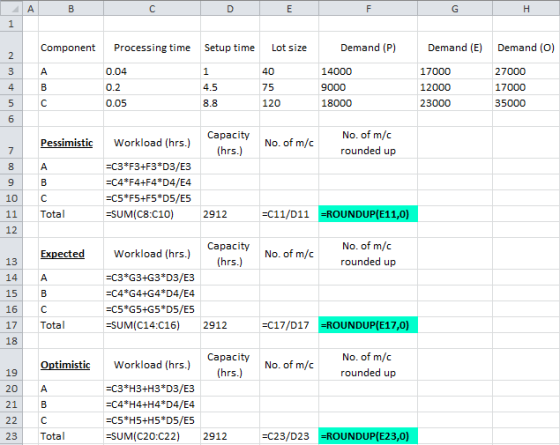Select capacity cell 2912 in row 17
The width and height of the screenshot is (560, 445).
pos(230,325)
